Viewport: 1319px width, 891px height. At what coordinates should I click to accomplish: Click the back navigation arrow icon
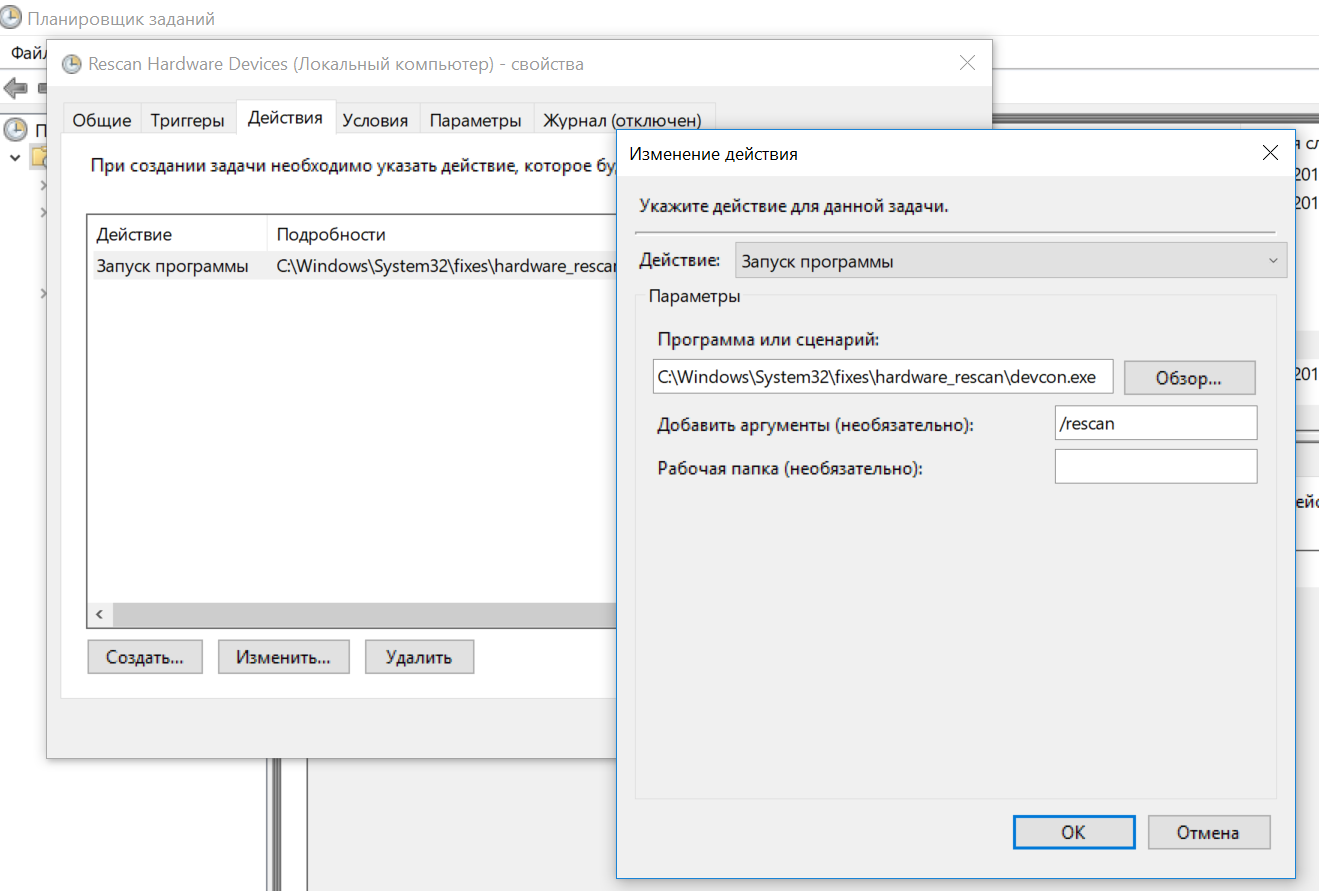[x=17, y=87]
